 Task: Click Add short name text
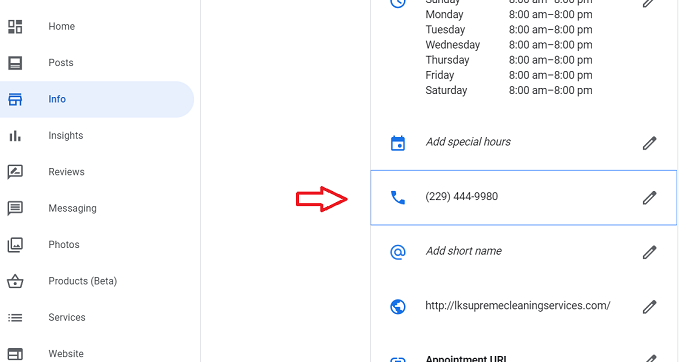tap(463, 251)
